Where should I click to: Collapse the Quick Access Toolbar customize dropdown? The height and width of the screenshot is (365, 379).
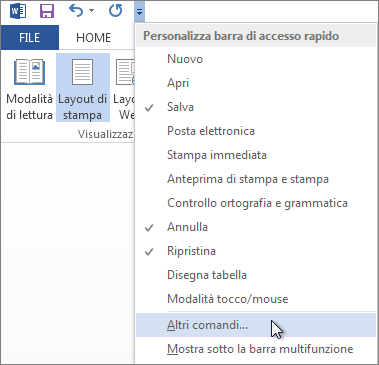139,12
